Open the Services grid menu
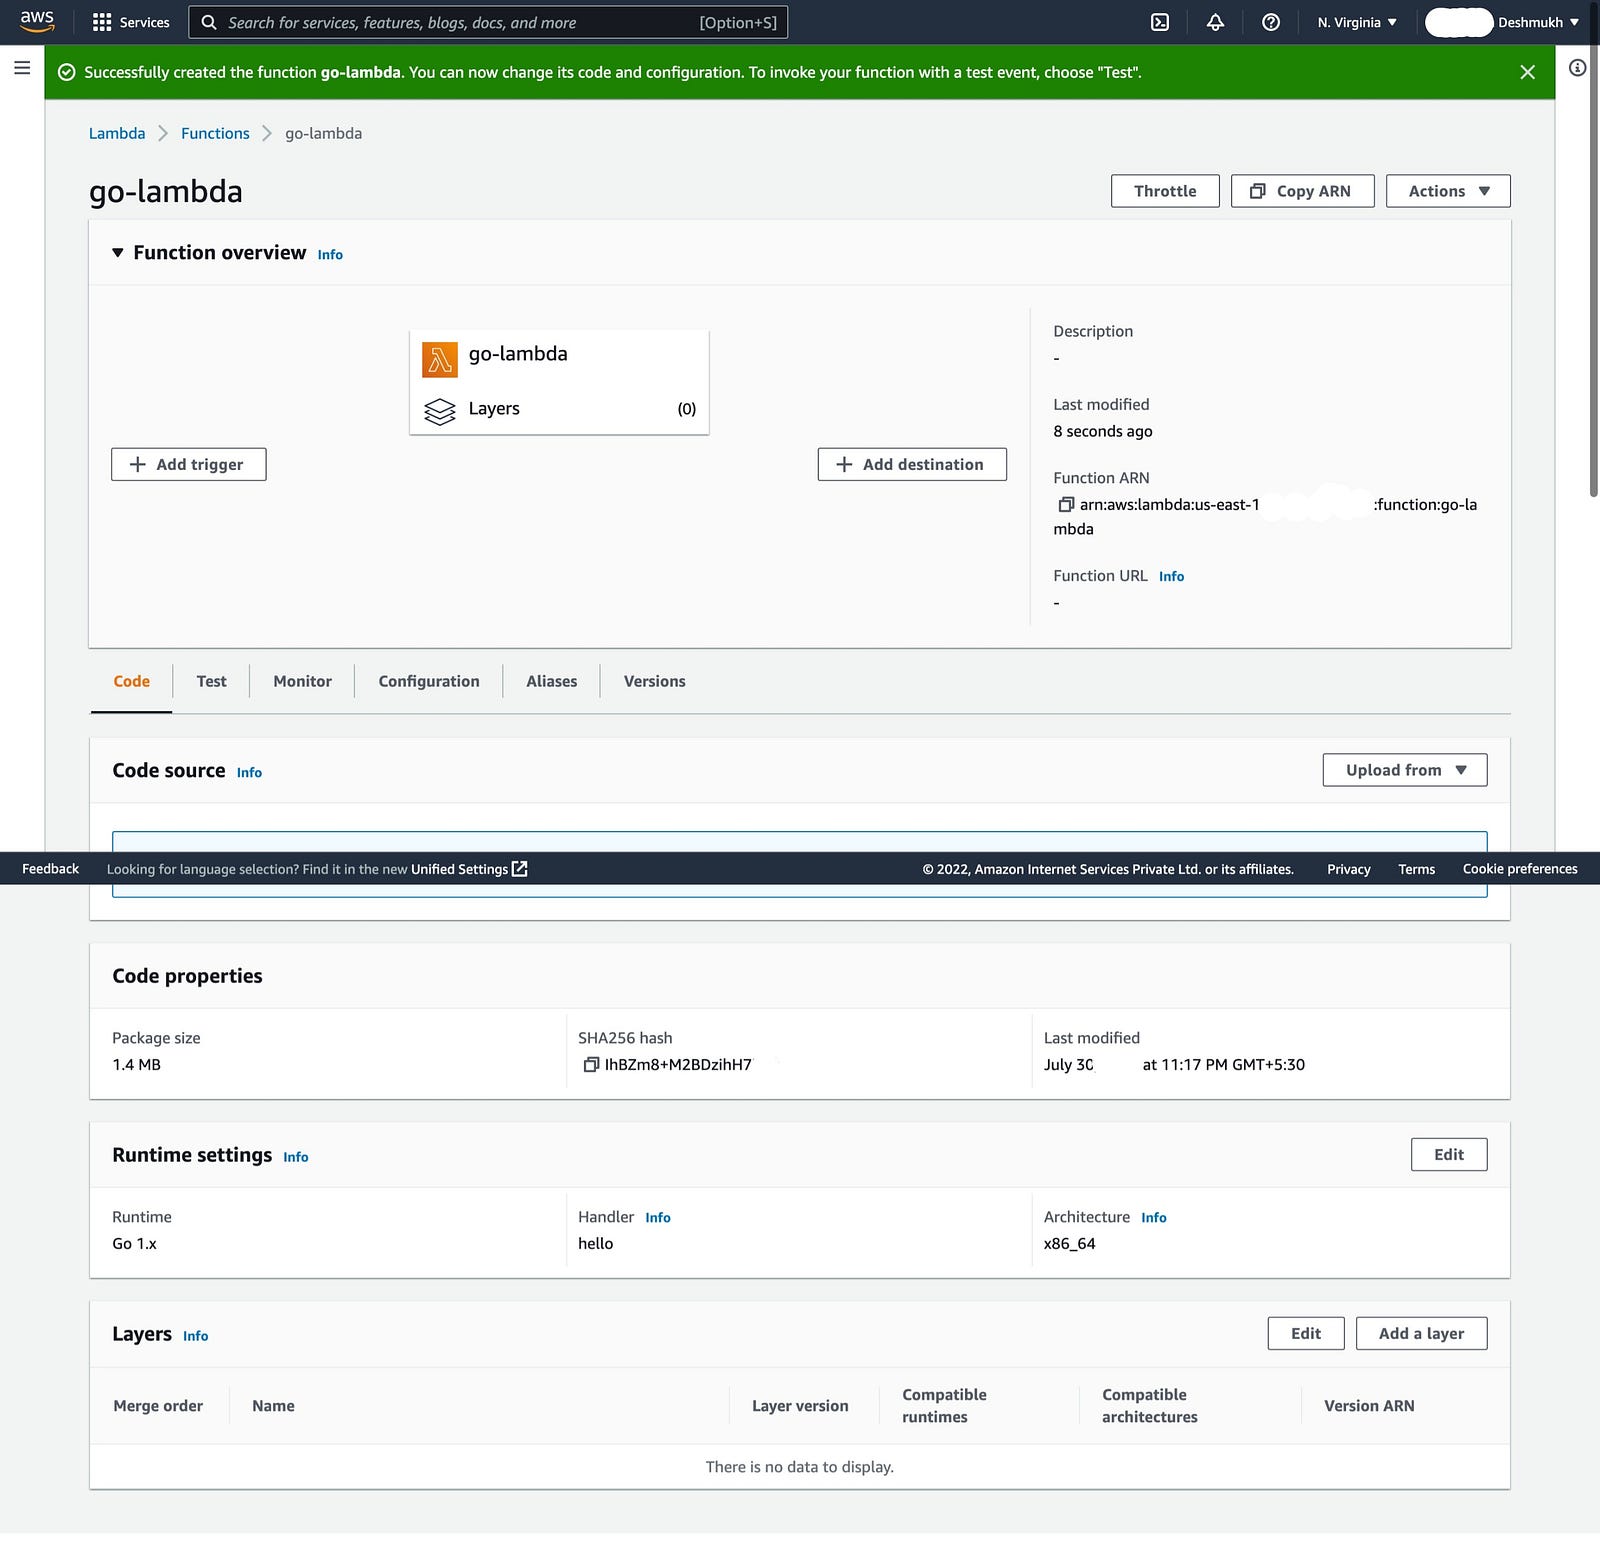This screenshot has width=1600, height=1565. click(131, 22)
